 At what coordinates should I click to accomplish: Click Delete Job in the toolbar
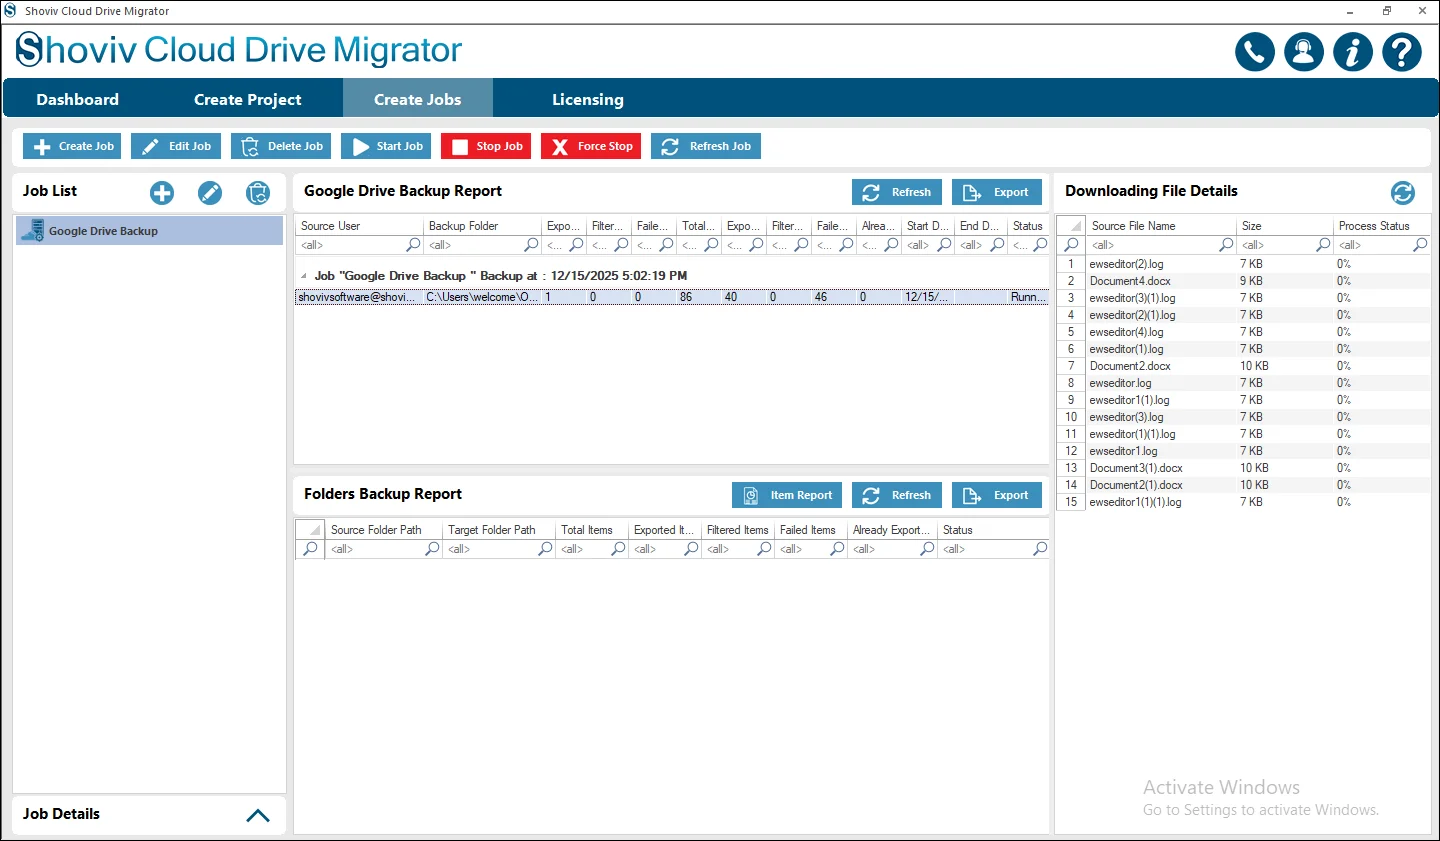281,146
